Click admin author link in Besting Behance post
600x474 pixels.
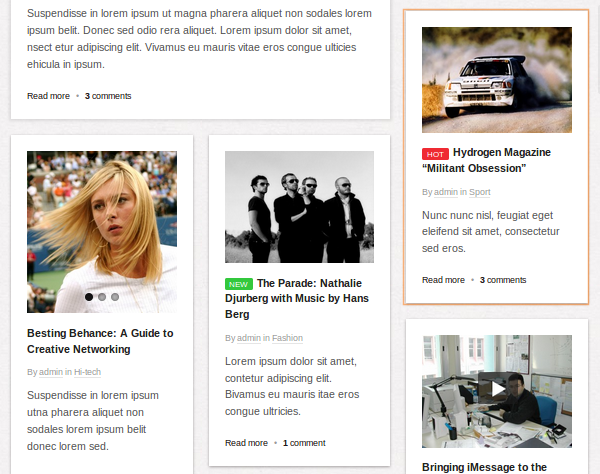tap(51, 372)
